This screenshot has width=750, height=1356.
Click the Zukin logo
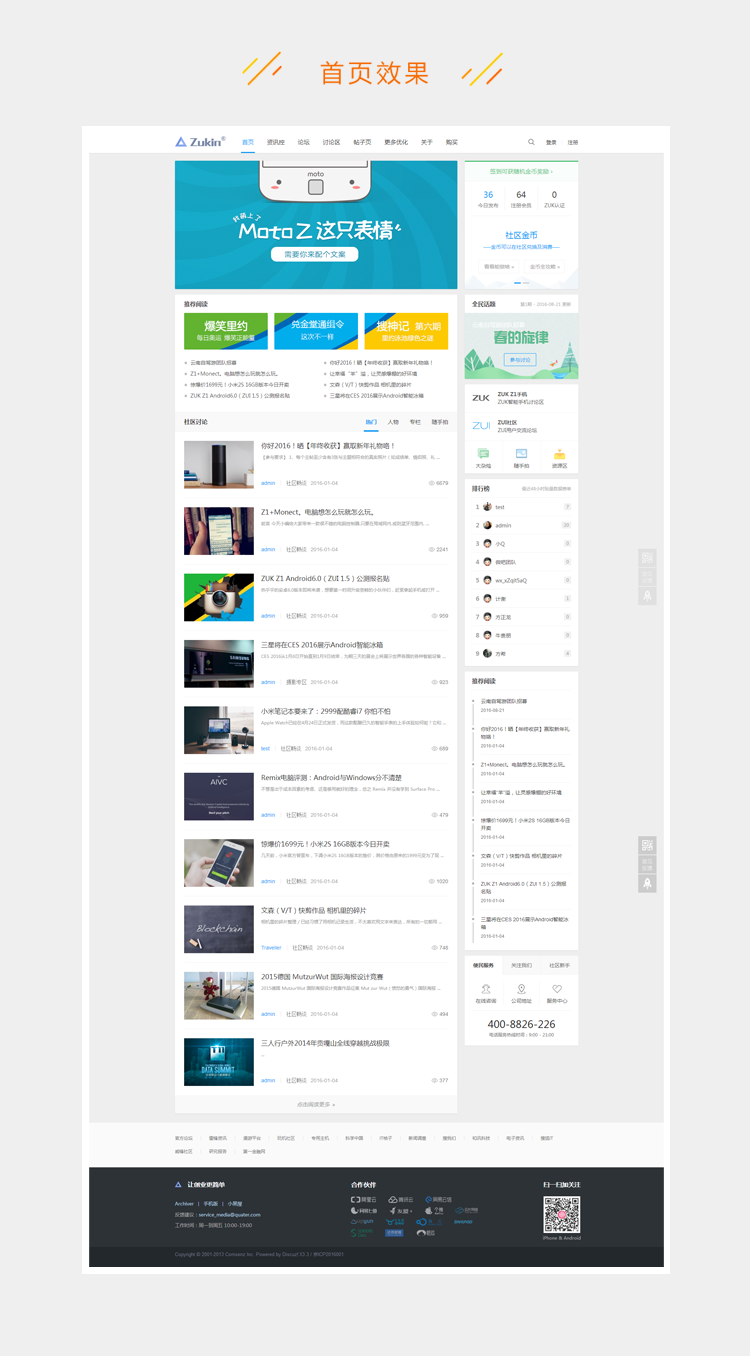click(x=200, y=142)
